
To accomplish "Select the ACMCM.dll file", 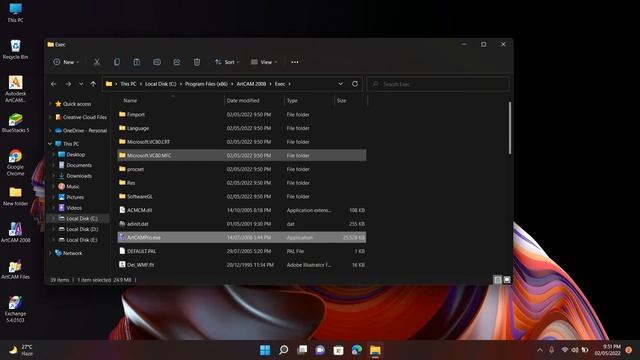I will pyautogui.click(x=242, y=210).
